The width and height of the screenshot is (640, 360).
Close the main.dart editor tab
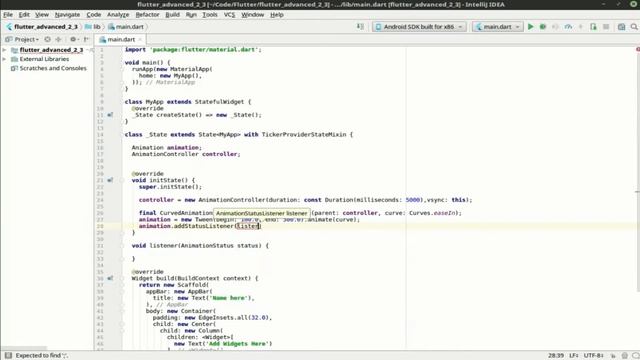coord(140,40)
